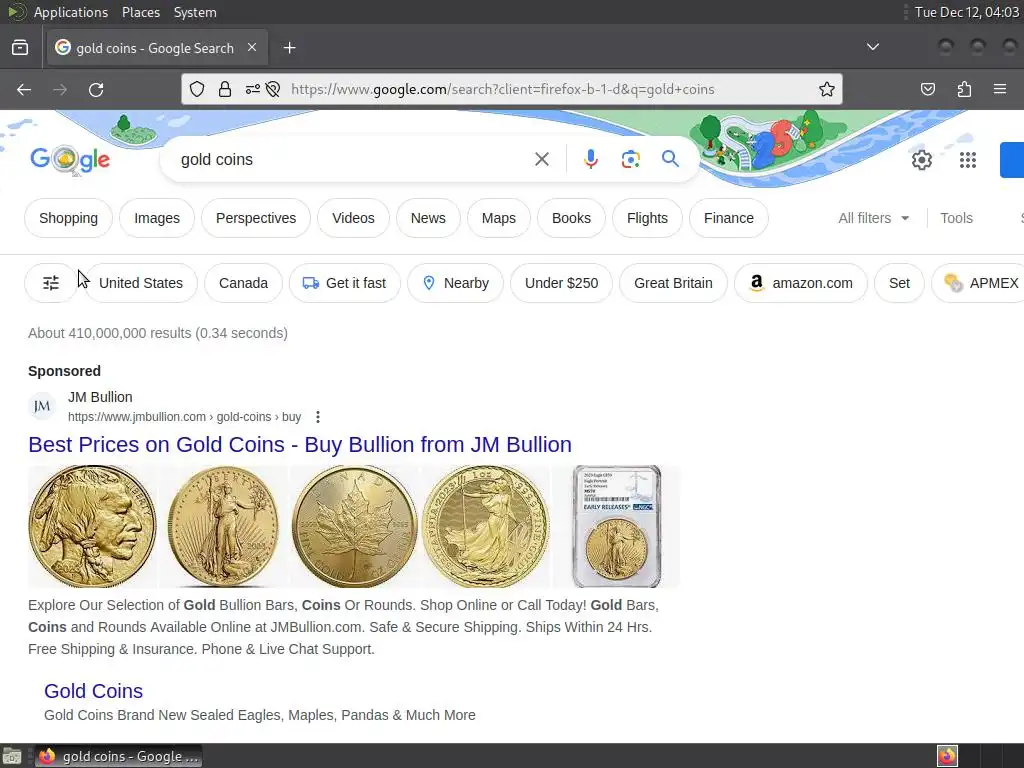Filter results by amazon.com

tap(801, 283)
